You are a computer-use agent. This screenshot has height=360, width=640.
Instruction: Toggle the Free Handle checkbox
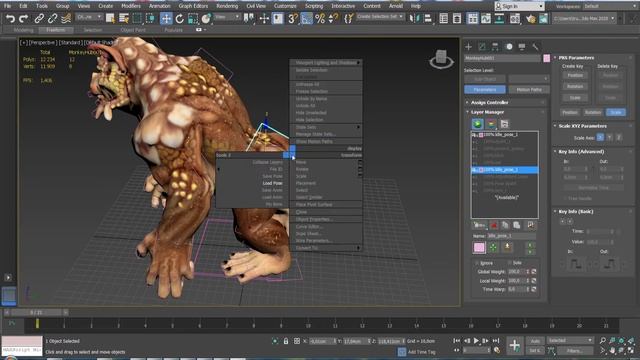point(566,198)
